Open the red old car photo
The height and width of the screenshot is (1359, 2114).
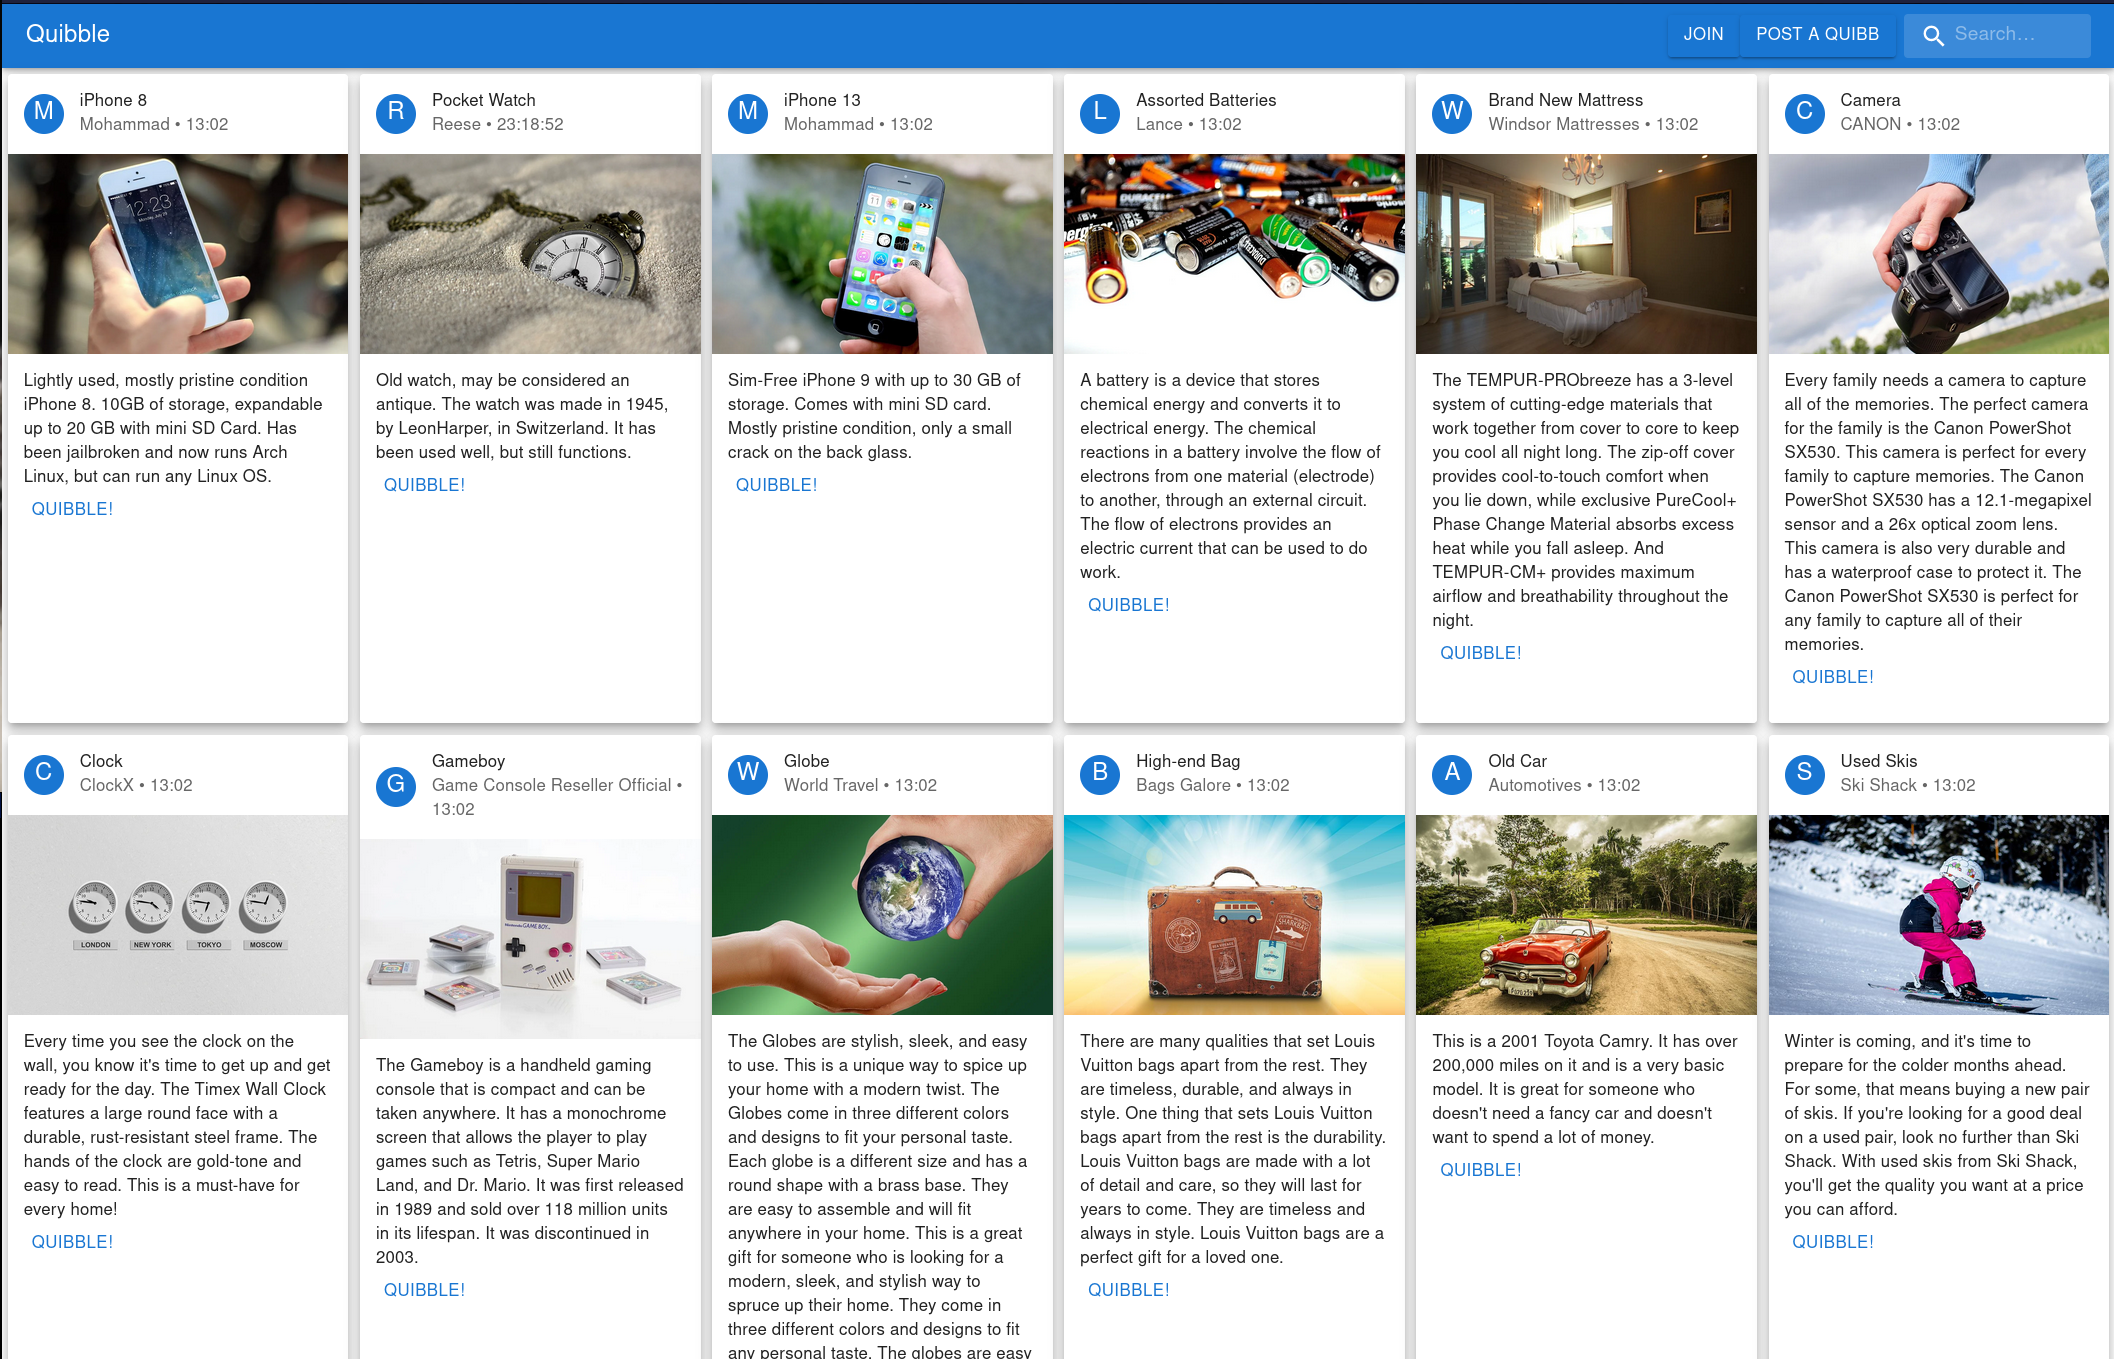click(1586, 915)
